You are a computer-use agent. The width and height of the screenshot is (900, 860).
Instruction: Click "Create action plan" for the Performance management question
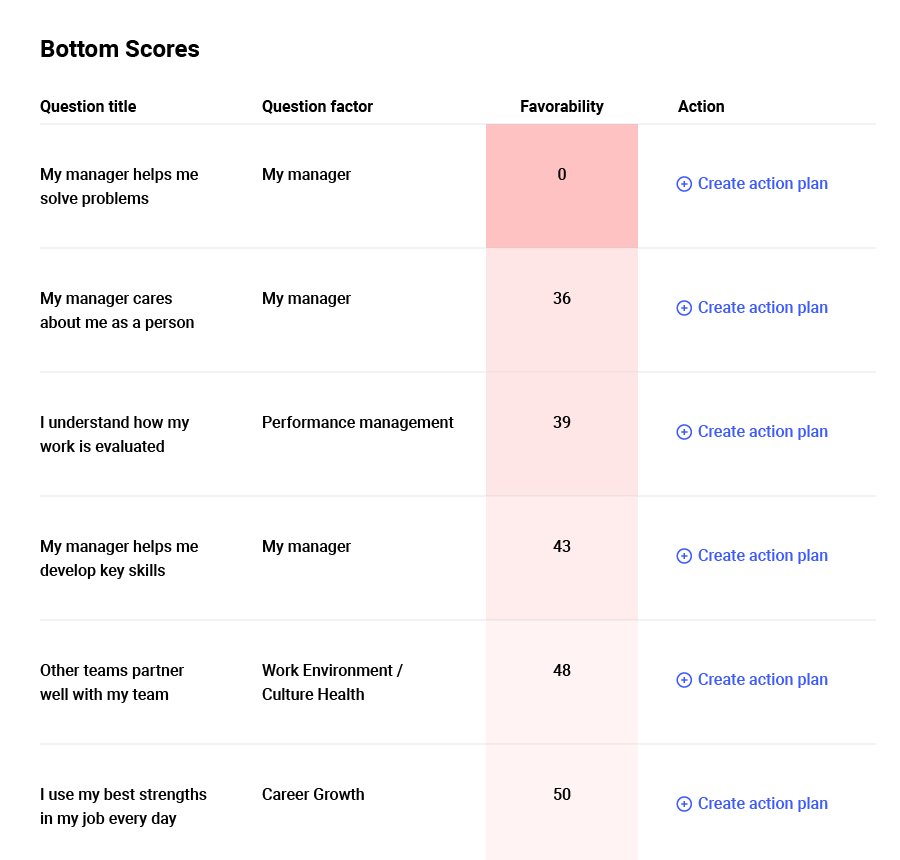click(x=762, y=432)
